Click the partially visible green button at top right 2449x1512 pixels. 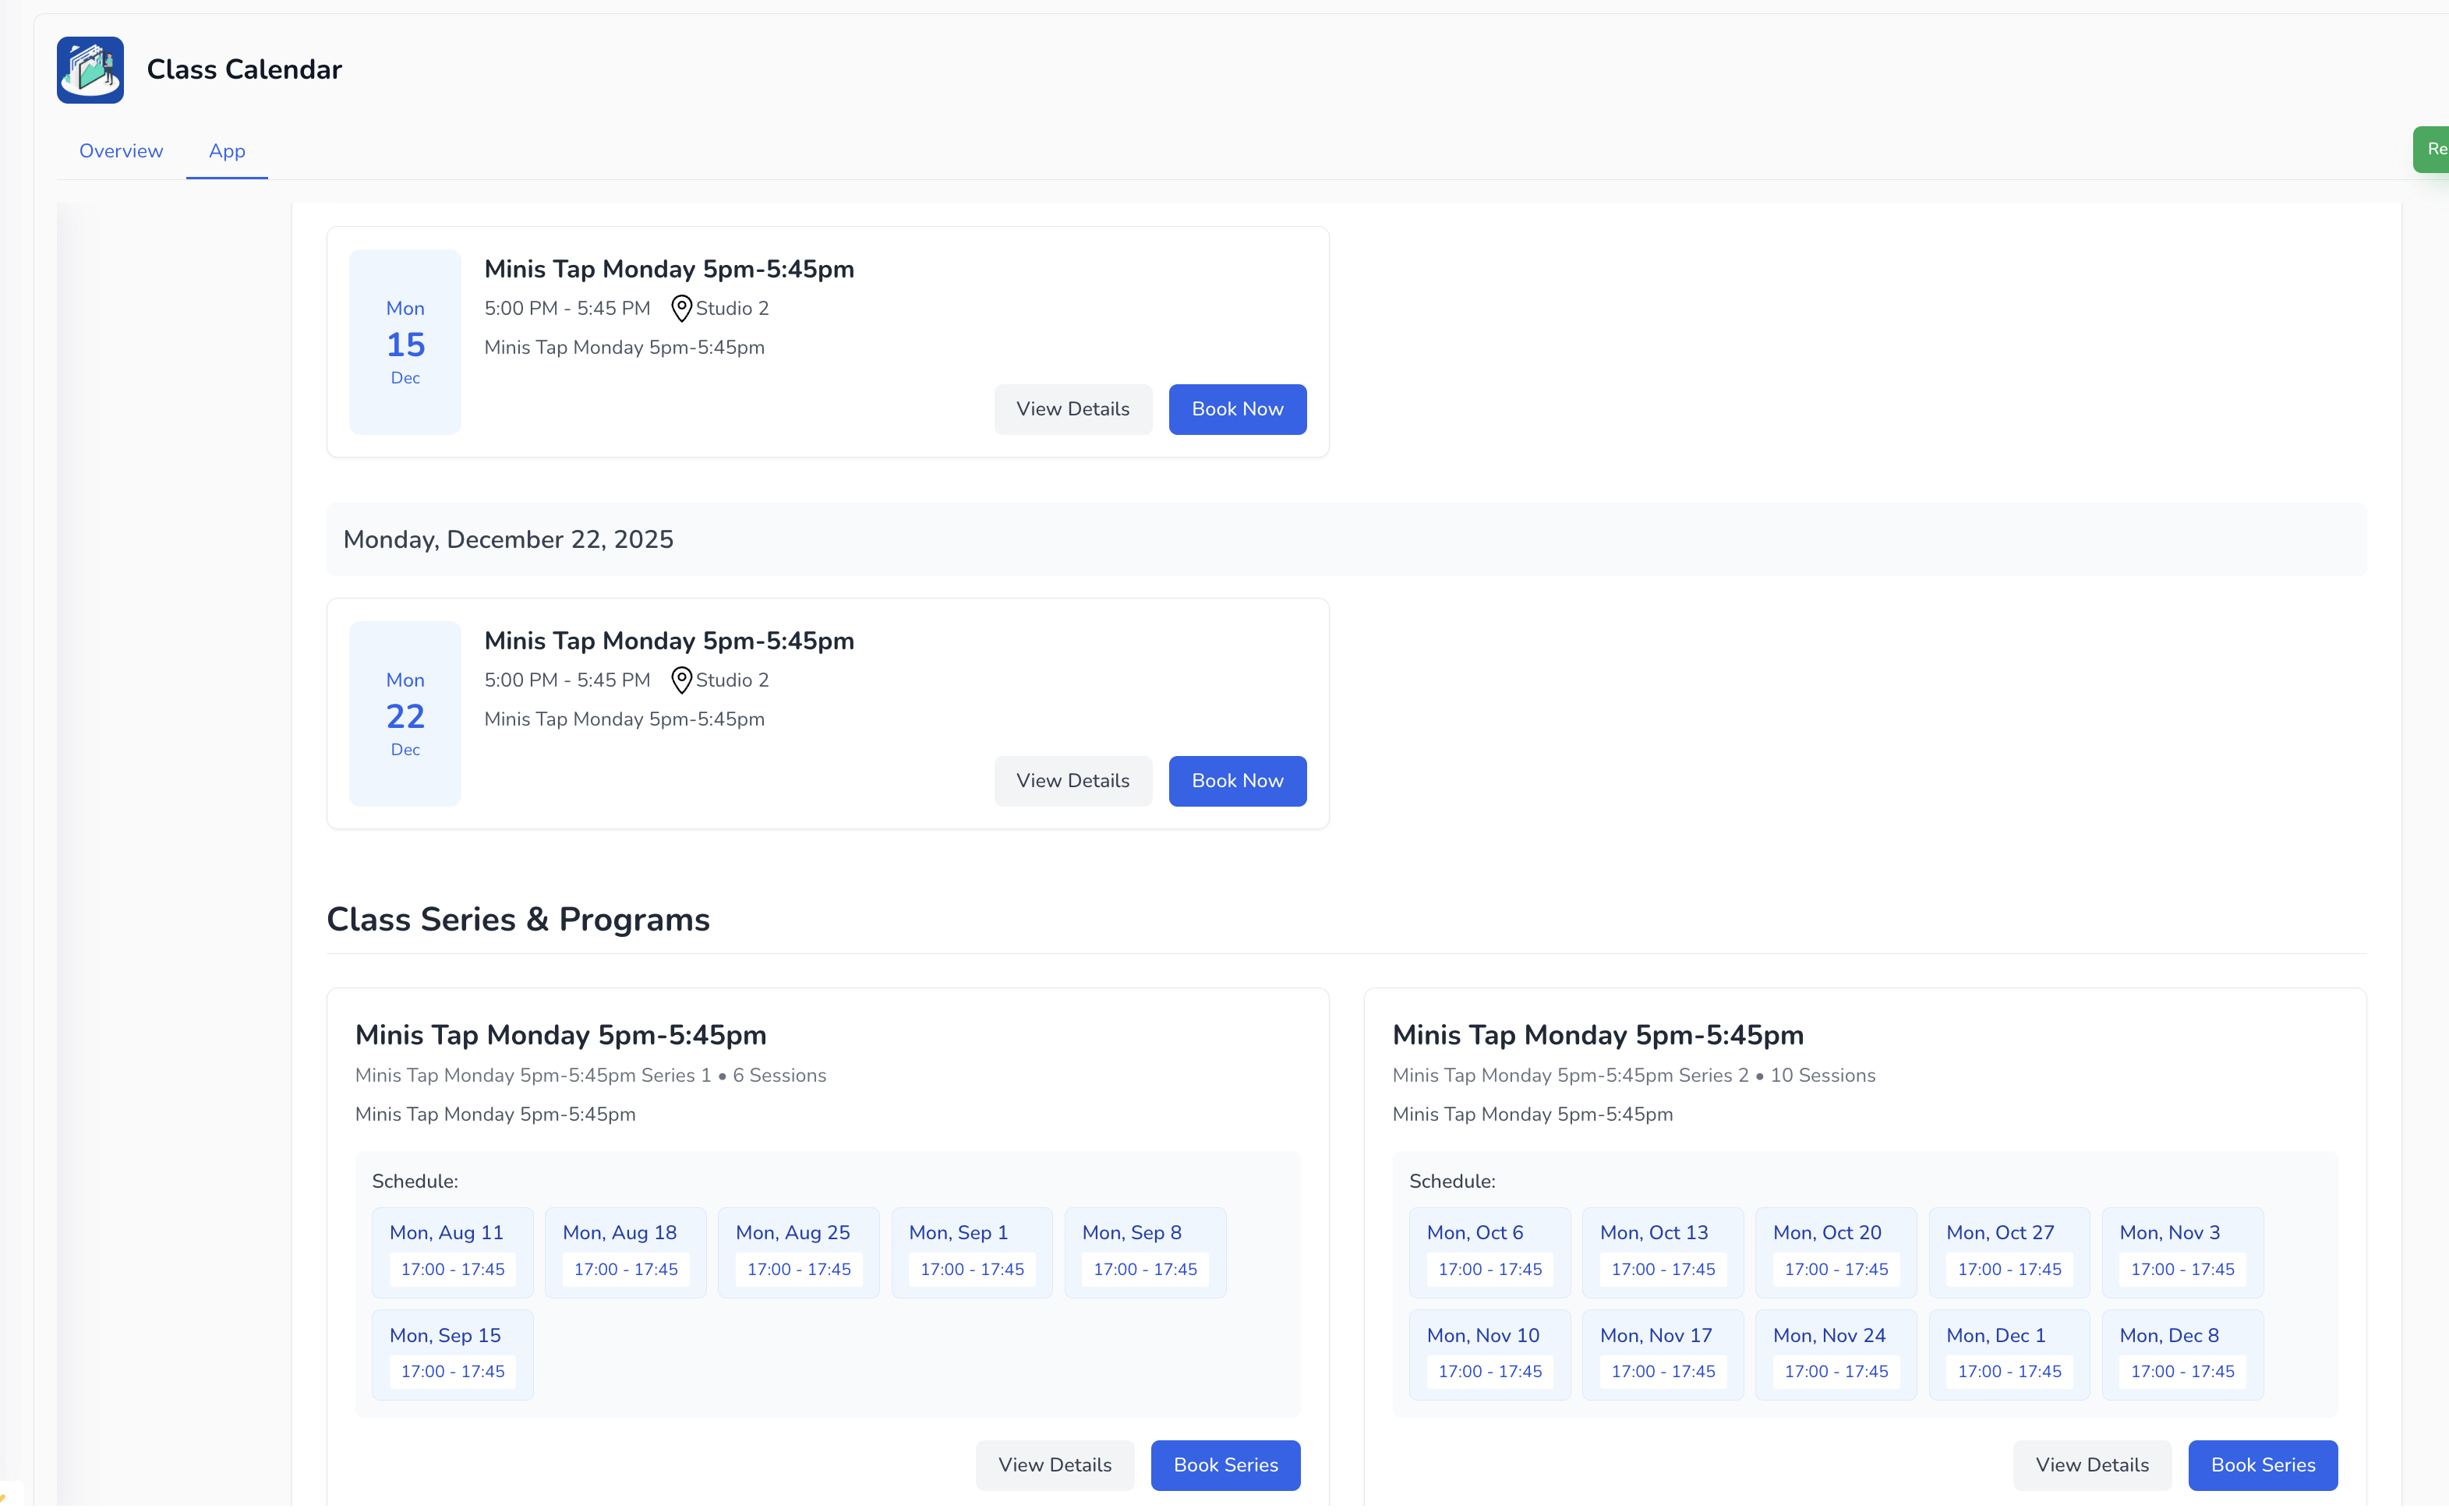point(2431,150)
